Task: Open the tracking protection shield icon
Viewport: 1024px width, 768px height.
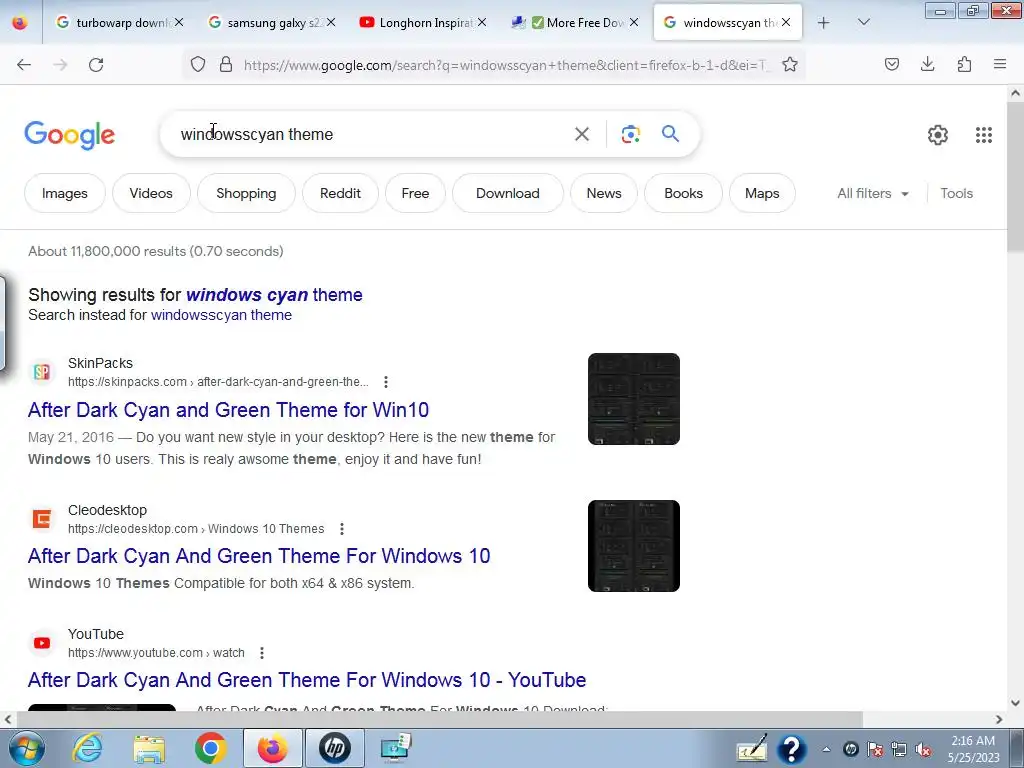Action: [x=198, y=64]
